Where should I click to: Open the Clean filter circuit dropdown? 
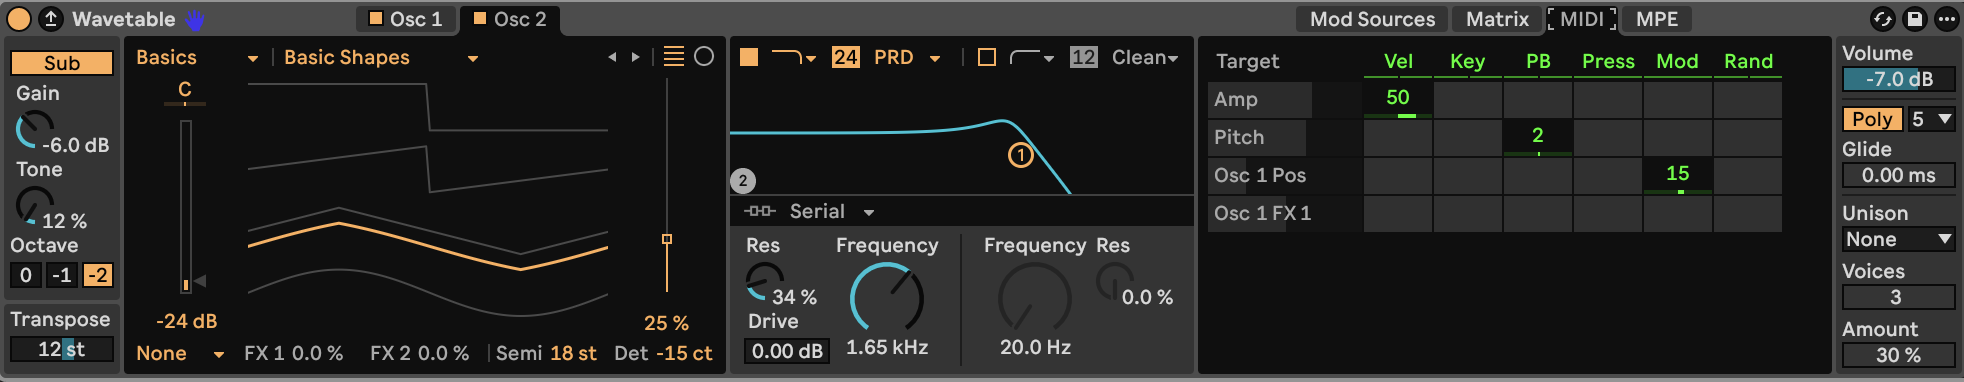(x=1145, y=57)
